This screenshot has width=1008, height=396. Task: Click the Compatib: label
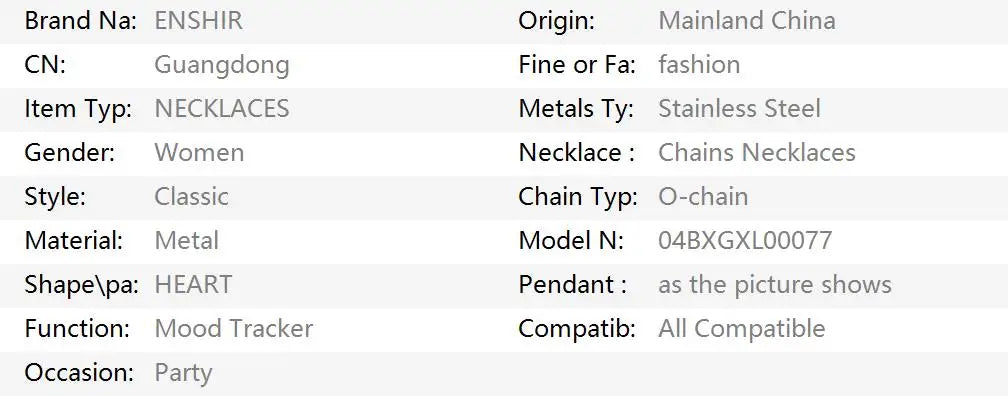pyautogui.click(x=577, y=328)
